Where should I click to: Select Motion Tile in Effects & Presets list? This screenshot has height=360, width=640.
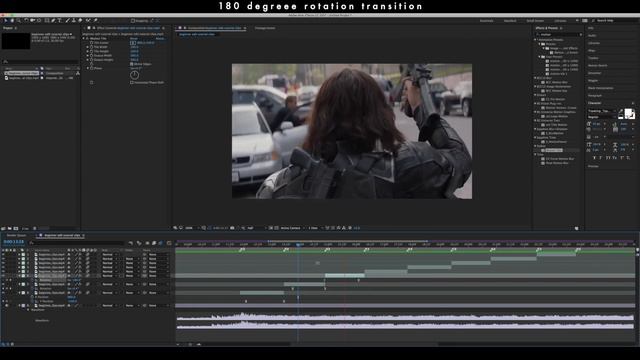coord(553,150)
